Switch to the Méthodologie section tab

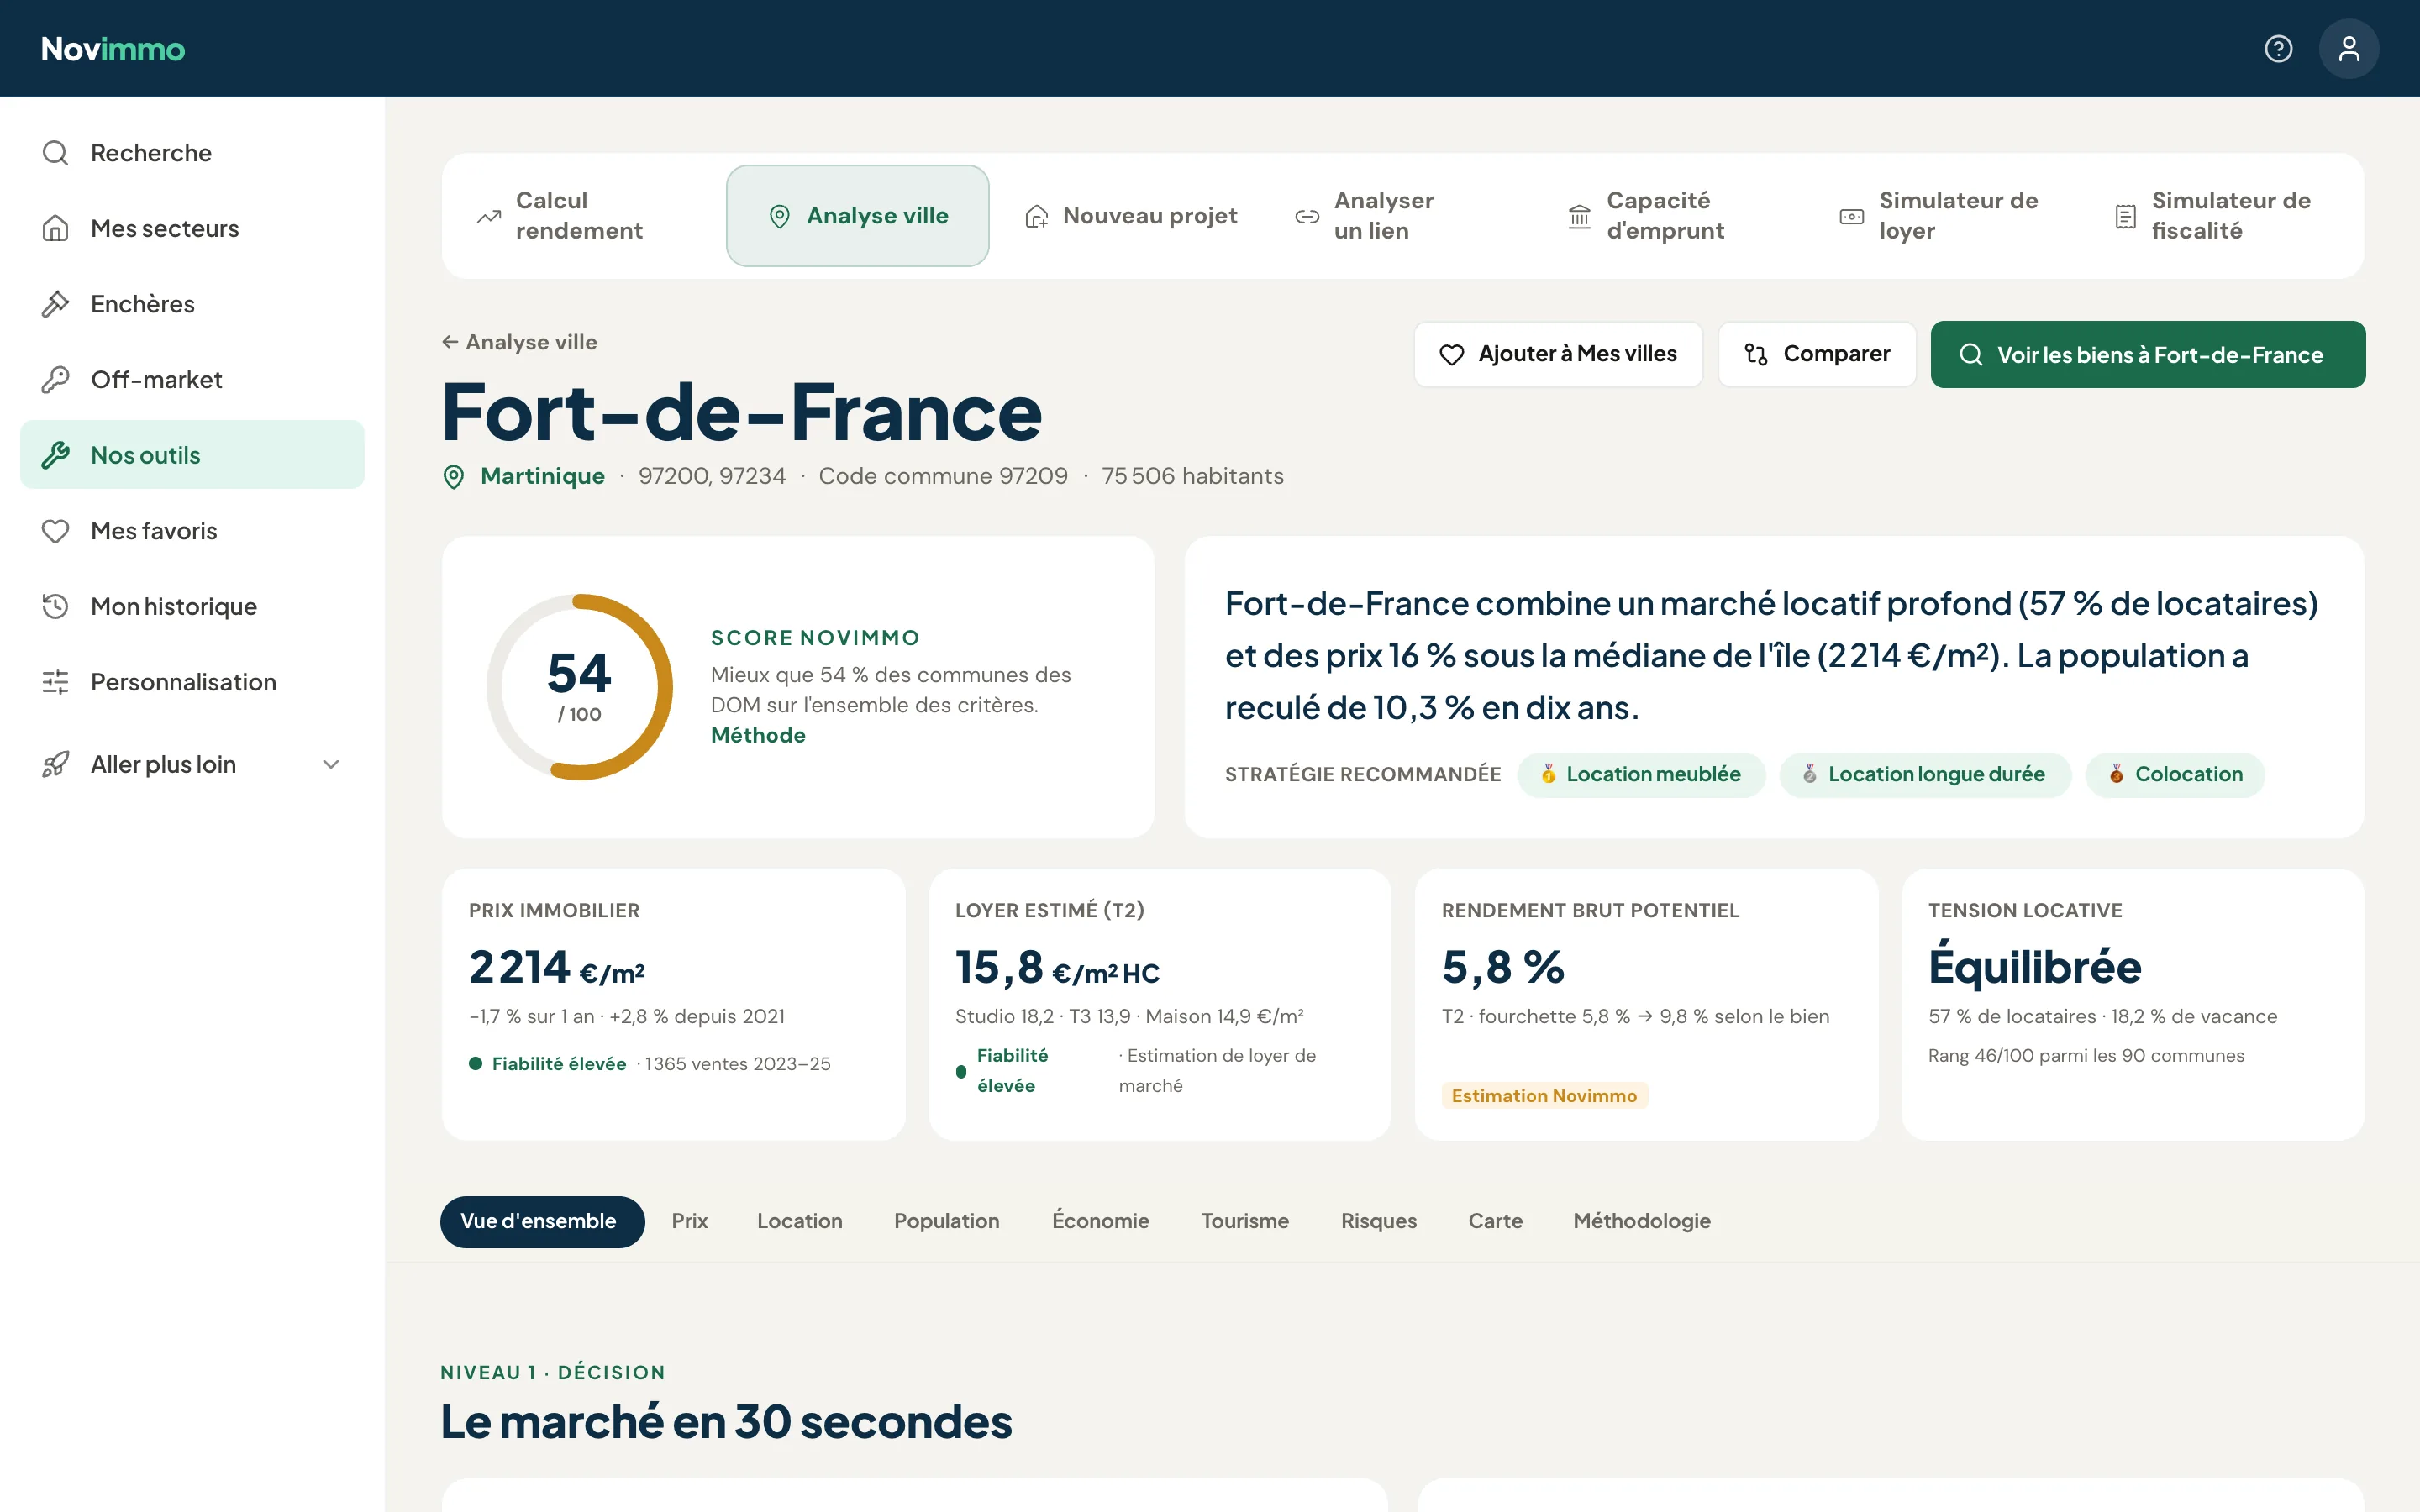coord(1641,1221)
